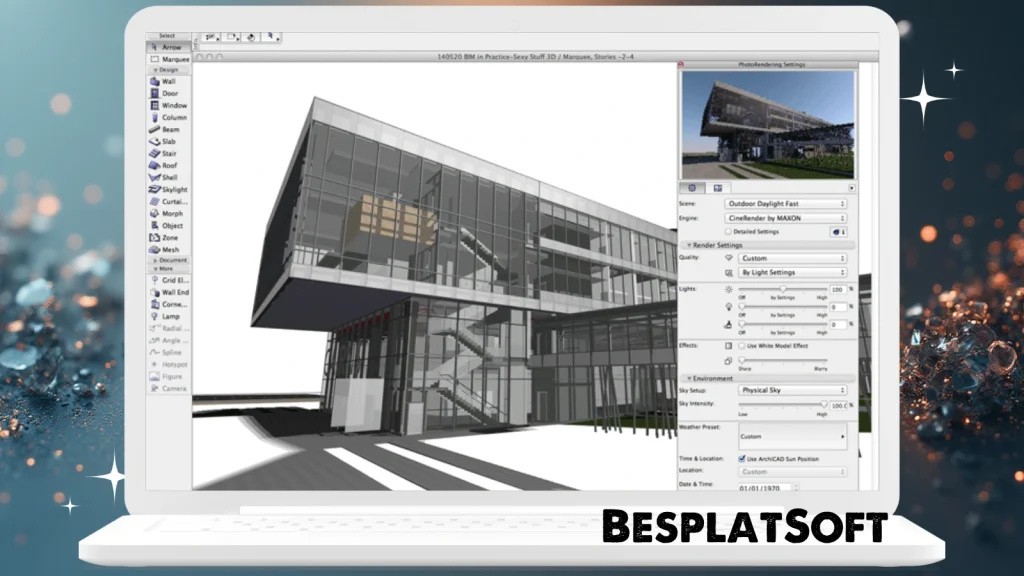Screen dimensions: 1024x576
Task: Expand the More section of the toolbox
Action: 168,270
